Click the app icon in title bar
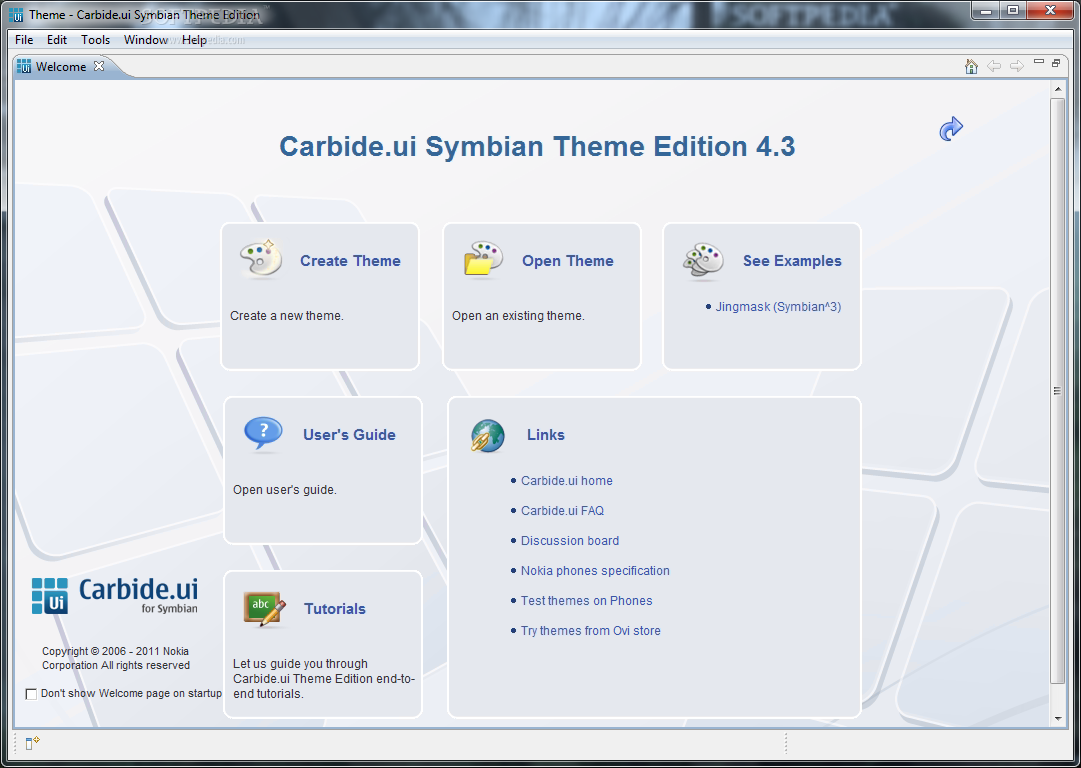The width and height of the screenshot is (1081, 768). 16,14
